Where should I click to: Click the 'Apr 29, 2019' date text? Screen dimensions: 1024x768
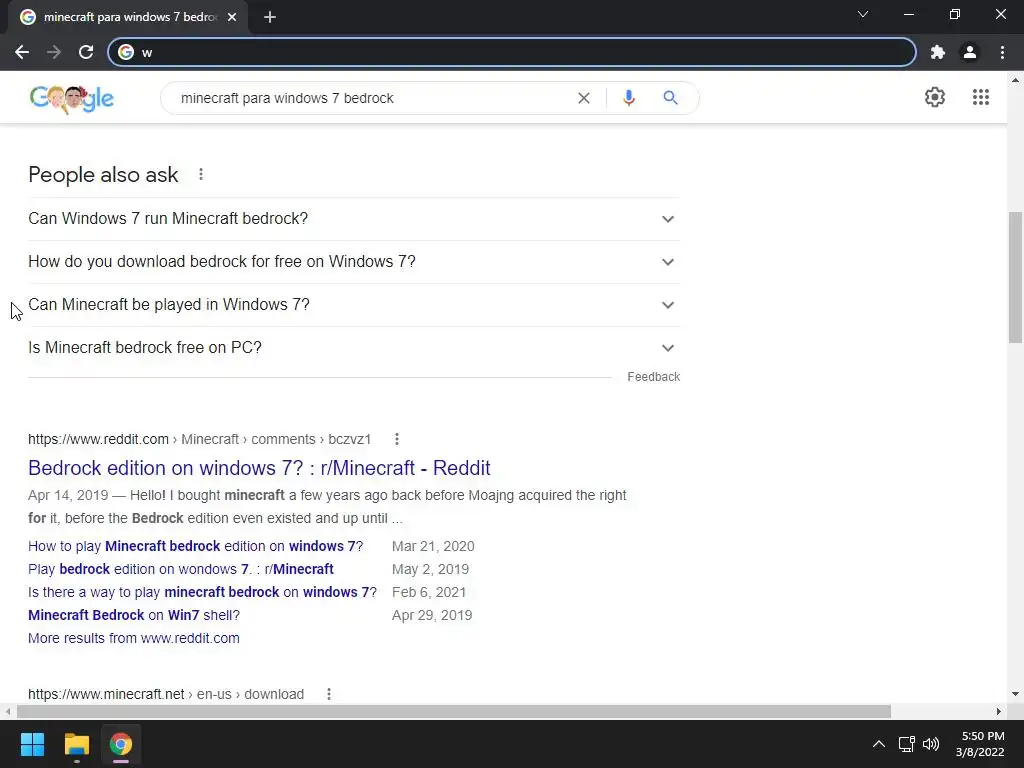click(x=432, y=615)
